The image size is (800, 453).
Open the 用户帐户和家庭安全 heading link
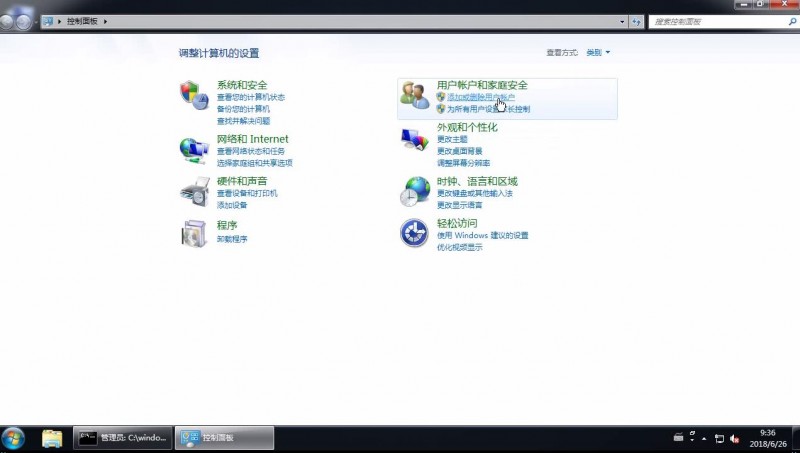coord(482,85)
